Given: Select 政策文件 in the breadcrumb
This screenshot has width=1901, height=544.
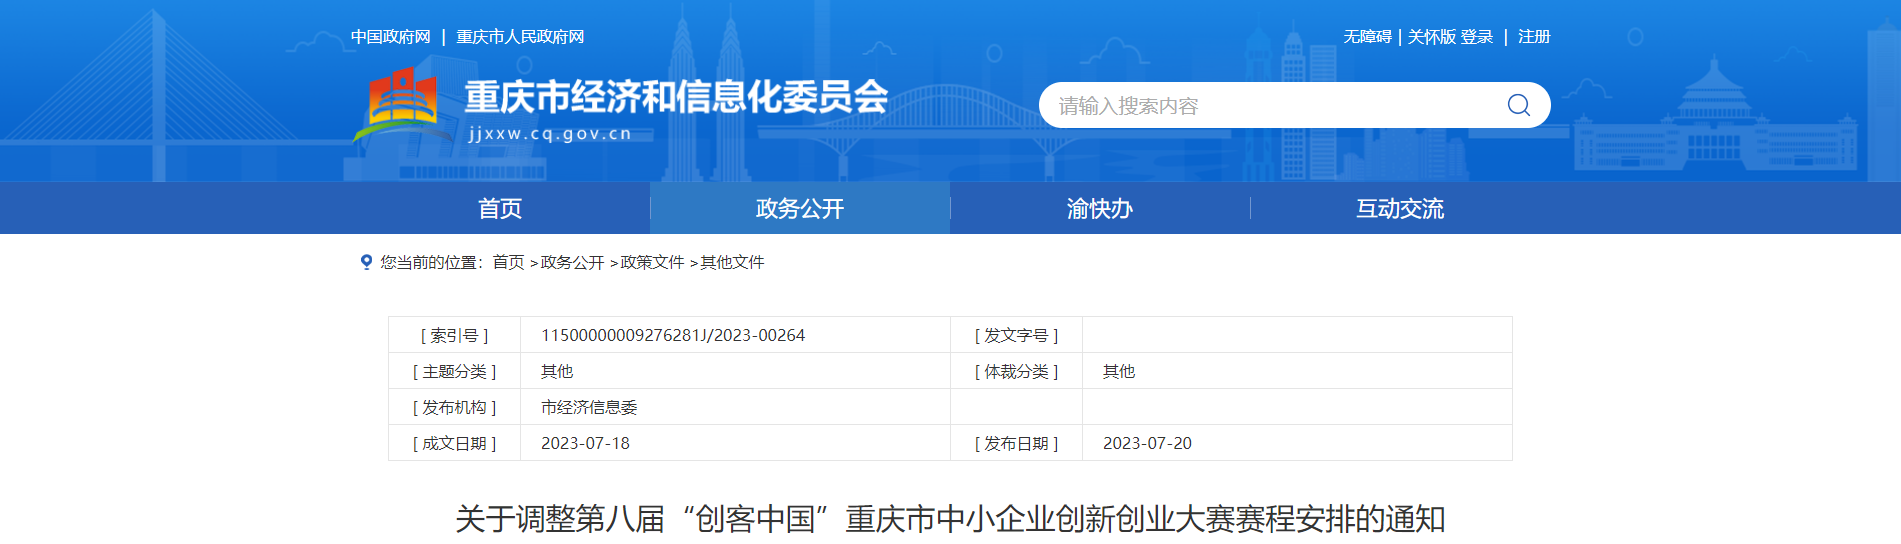Looking at the screenshot, I should (x=652, y=262).
